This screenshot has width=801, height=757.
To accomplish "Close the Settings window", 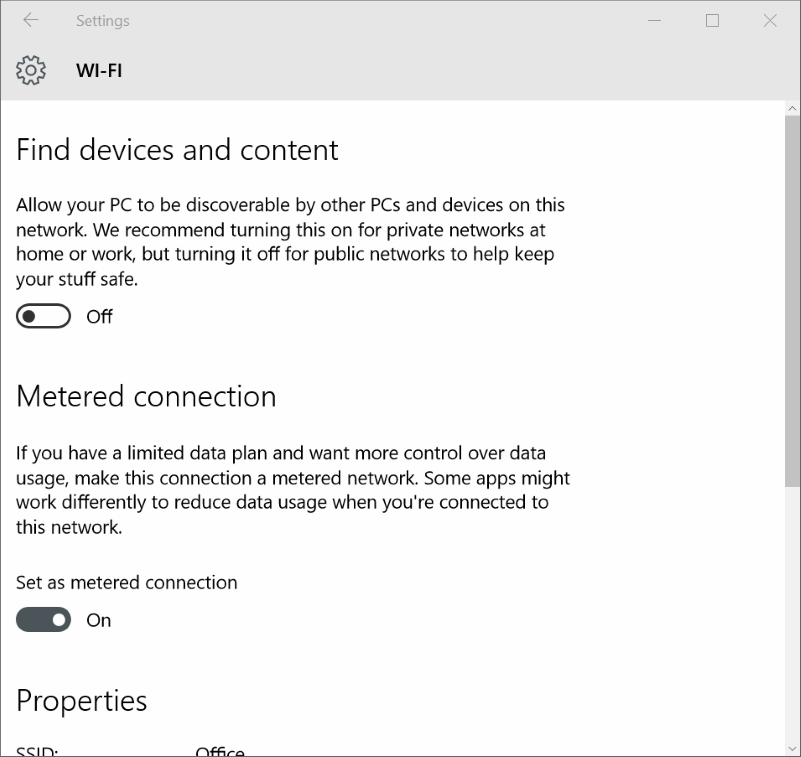I will coord(770,20).
